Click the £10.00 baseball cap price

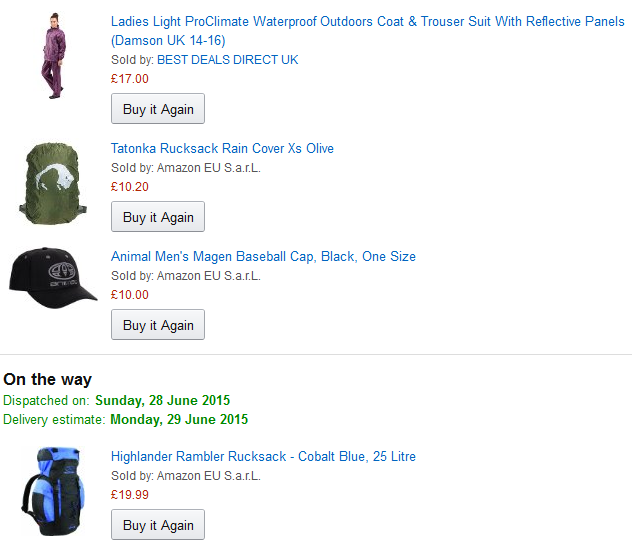pyautogui.click(x=130, y=295)
